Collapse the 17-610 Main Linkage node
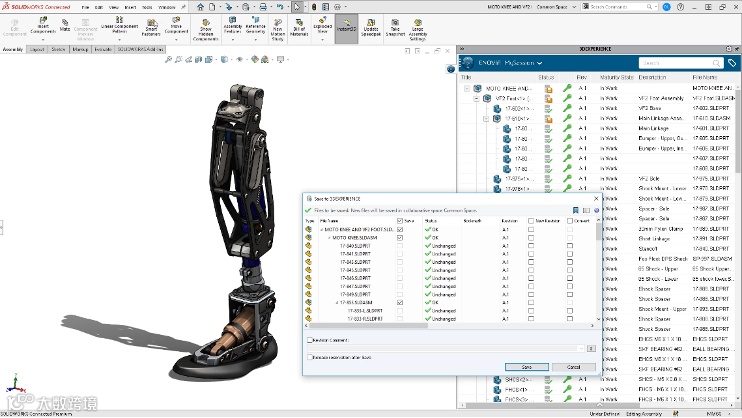This screenshot has height=418, width=742. [486, 118]
